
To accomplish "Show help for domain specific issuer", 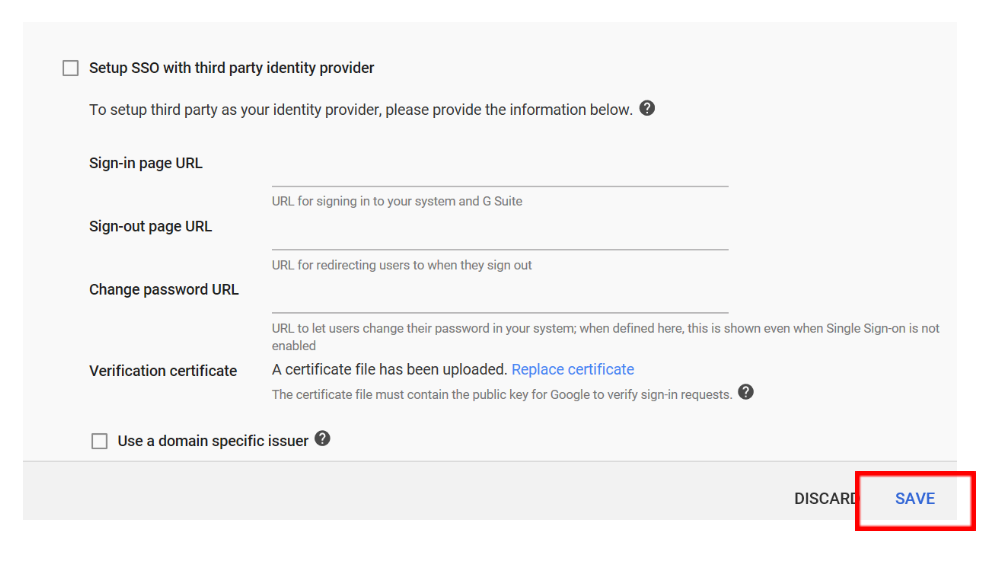I will tap(322, 439).
